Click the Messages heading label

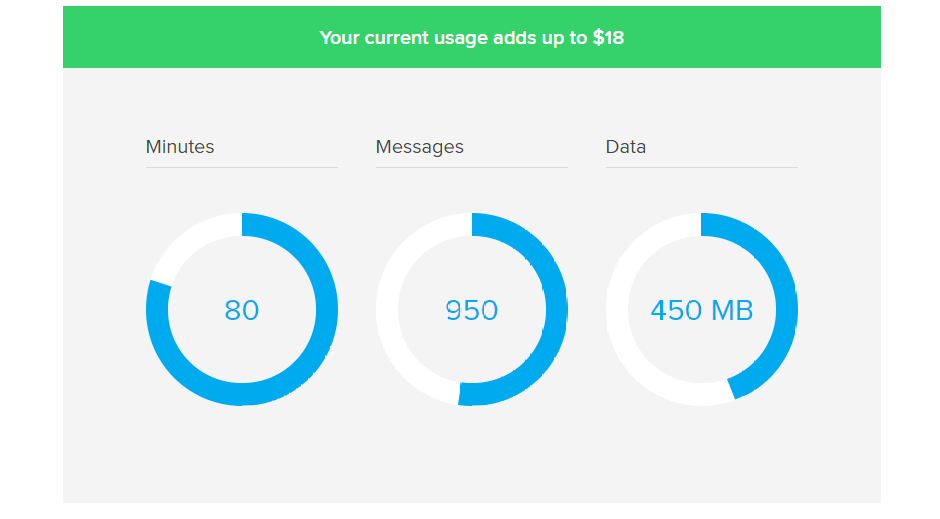420,147
